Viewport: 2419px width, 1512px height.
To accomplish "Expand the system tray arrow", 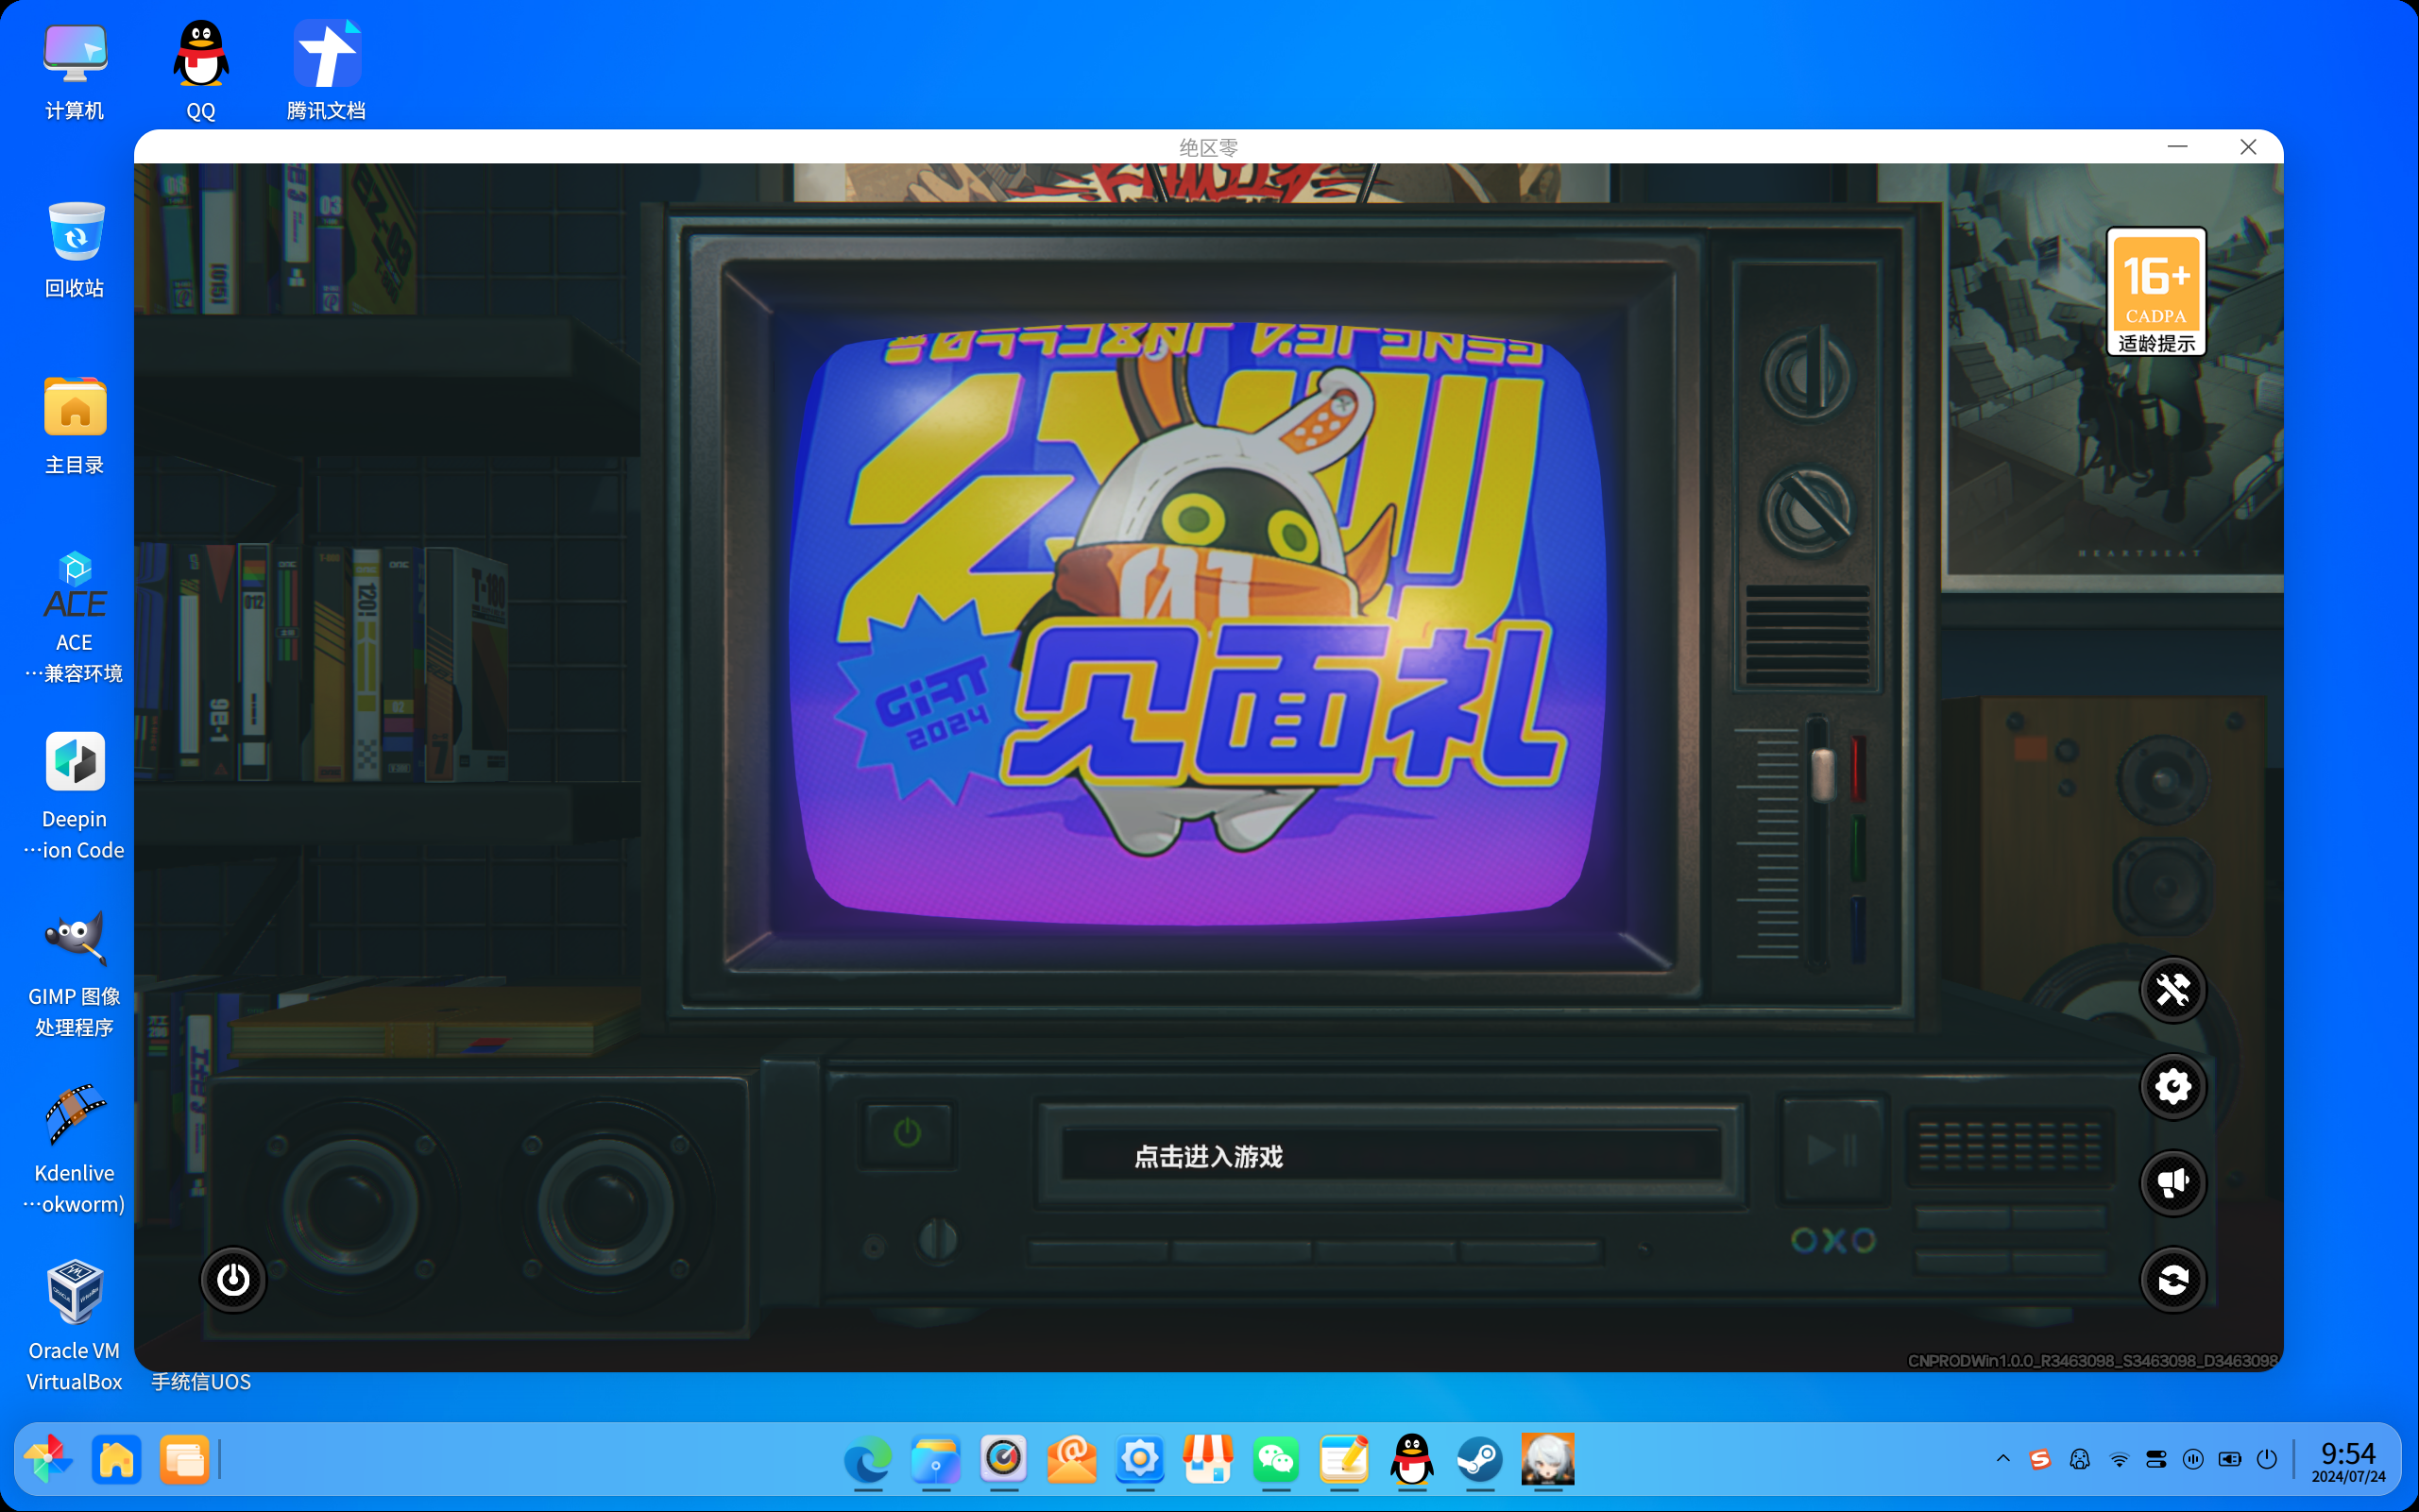I will (x=2003, y=1459).
